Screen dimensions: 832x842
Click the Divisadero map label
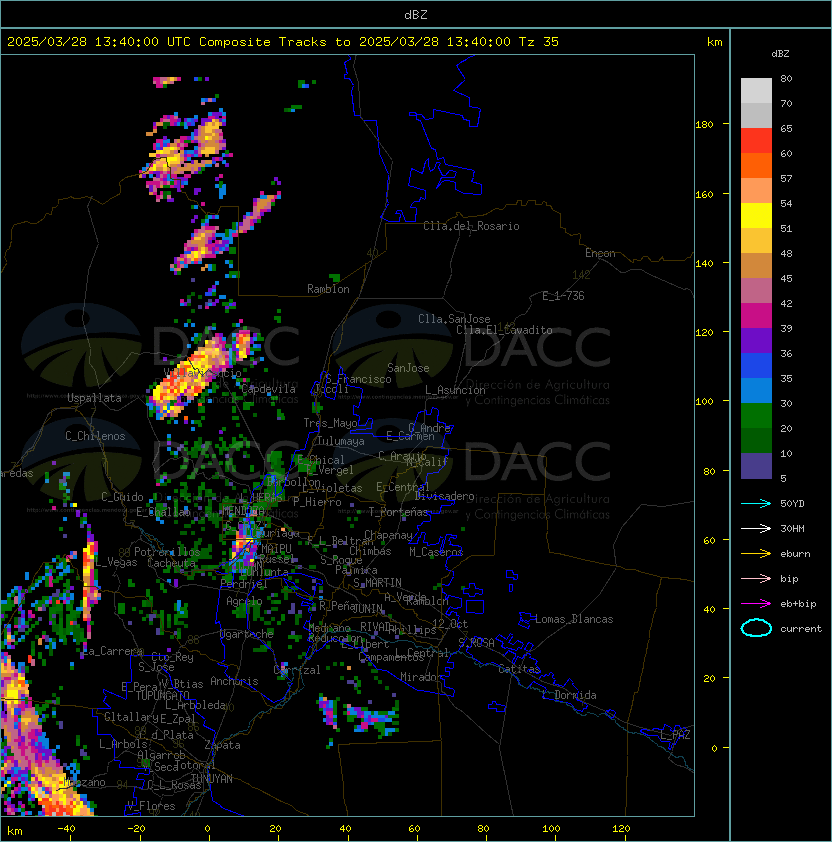pos(444,496)
